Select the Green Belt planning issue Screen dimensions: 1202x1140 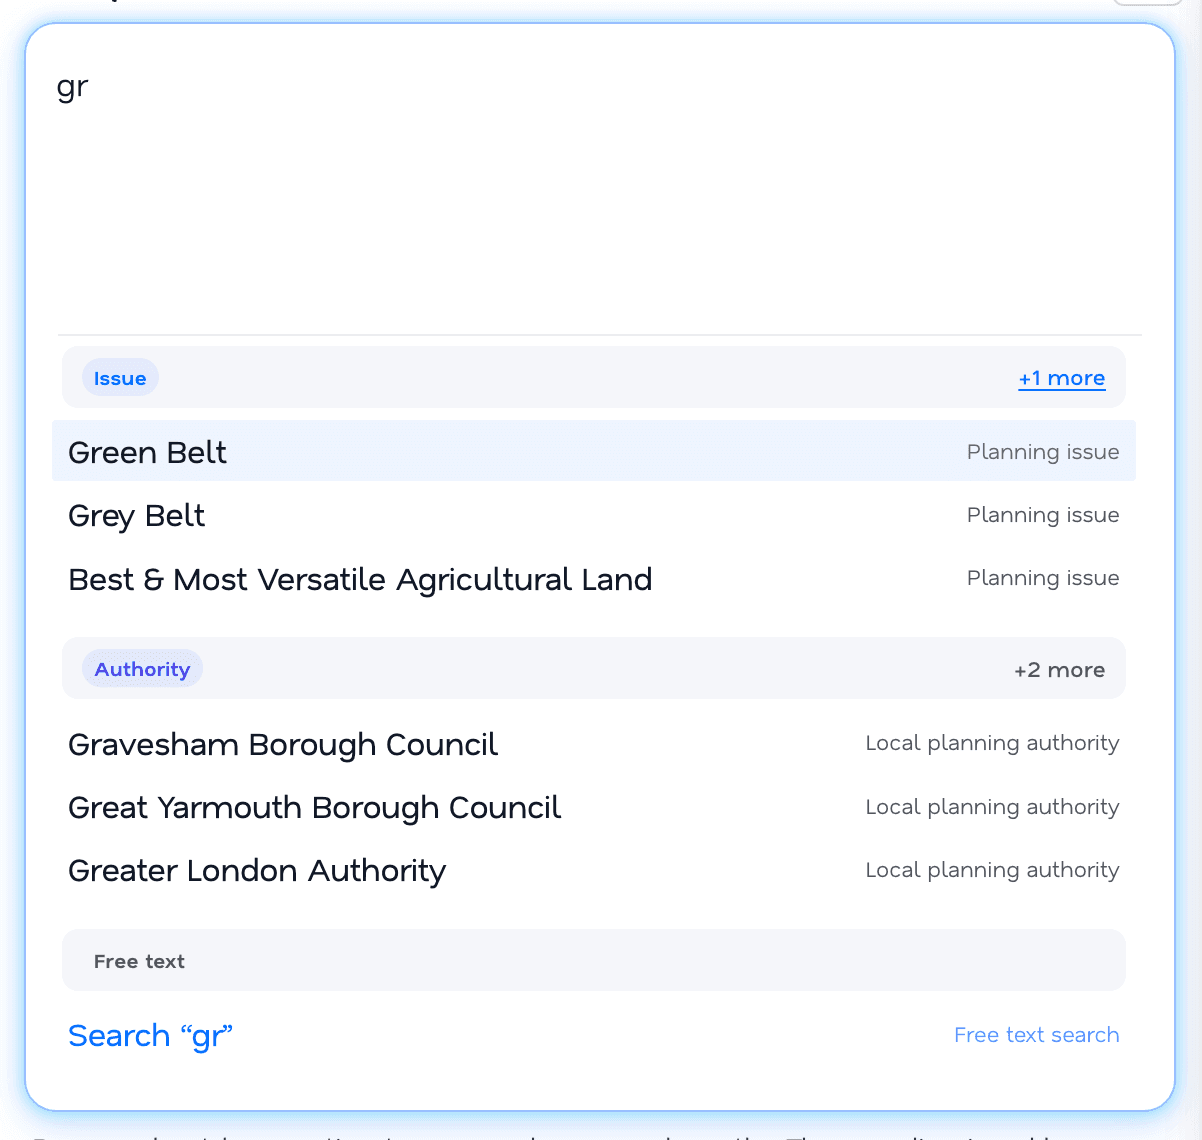click(147, 452)
